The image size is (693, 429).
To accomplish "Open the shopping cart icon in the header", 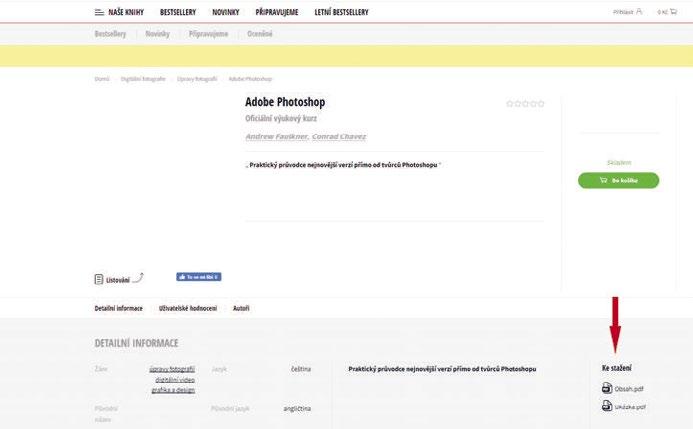I will 673,11.
